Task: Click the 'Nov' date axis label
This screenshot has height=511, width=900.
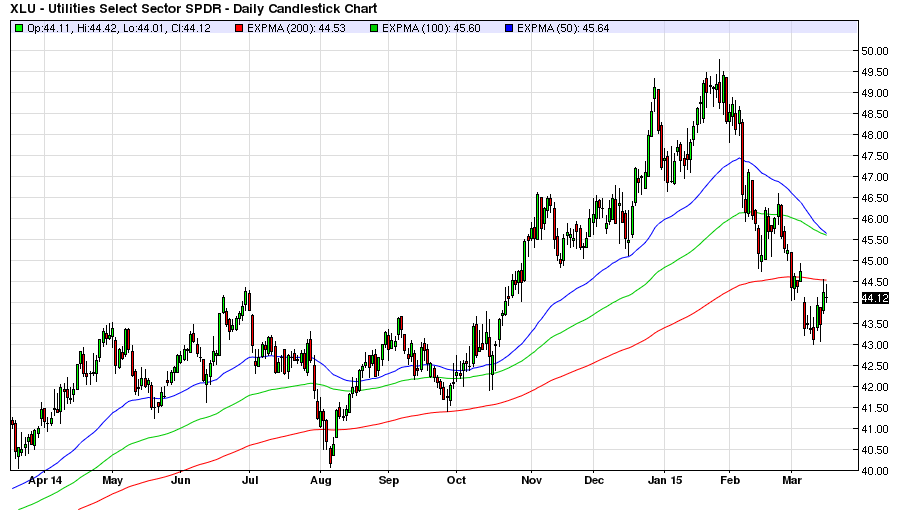Action: [532, 481]
